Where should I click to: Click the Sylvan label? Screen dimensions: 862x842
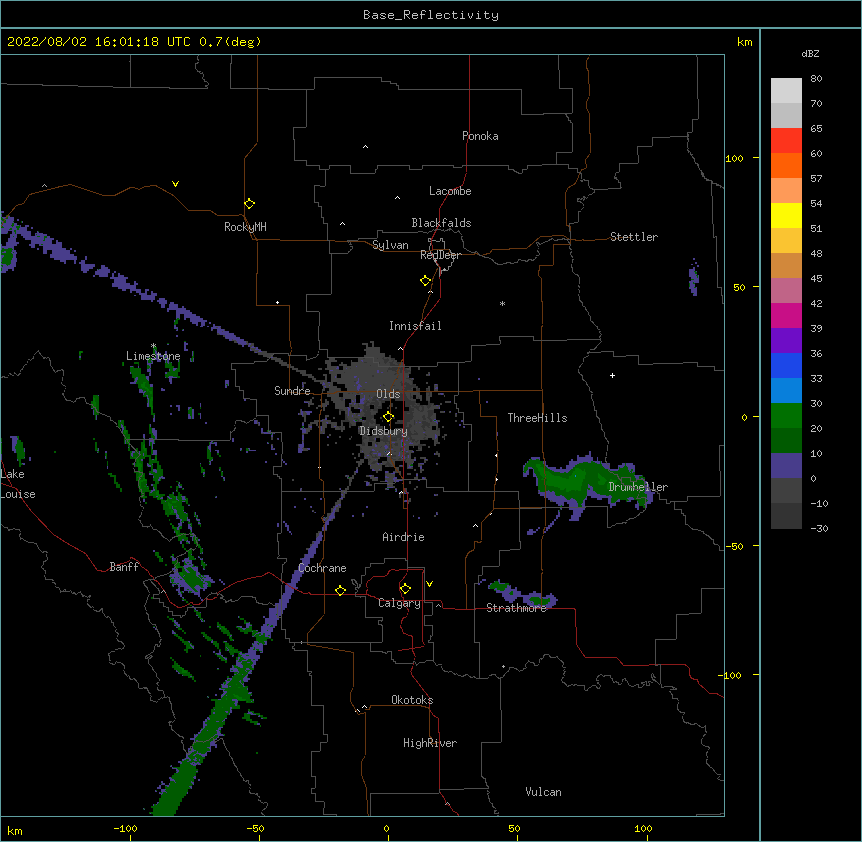coord(390,245)
